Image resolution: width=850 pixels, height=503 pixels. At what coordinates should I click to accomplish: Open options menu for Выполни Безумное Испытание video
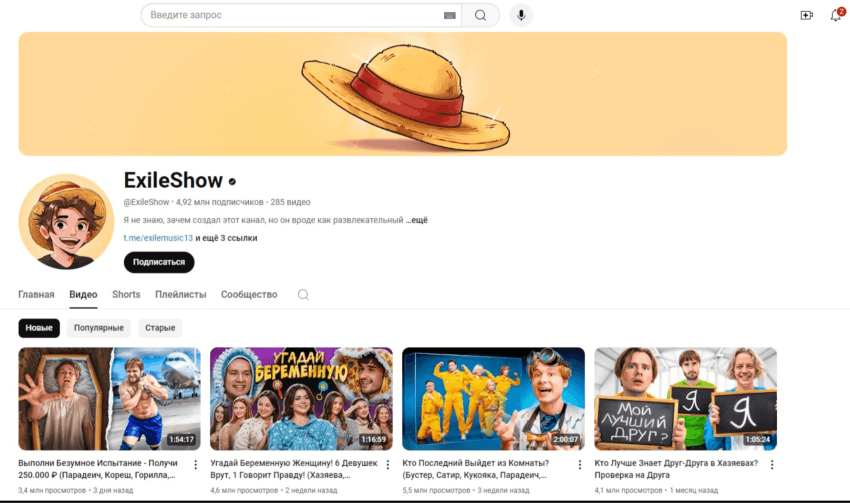click(x=196, y=465)
